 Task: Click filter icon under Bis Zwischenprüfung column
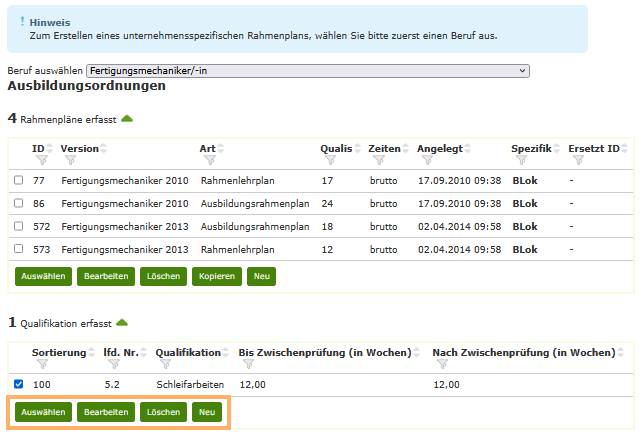pos(249,364)
